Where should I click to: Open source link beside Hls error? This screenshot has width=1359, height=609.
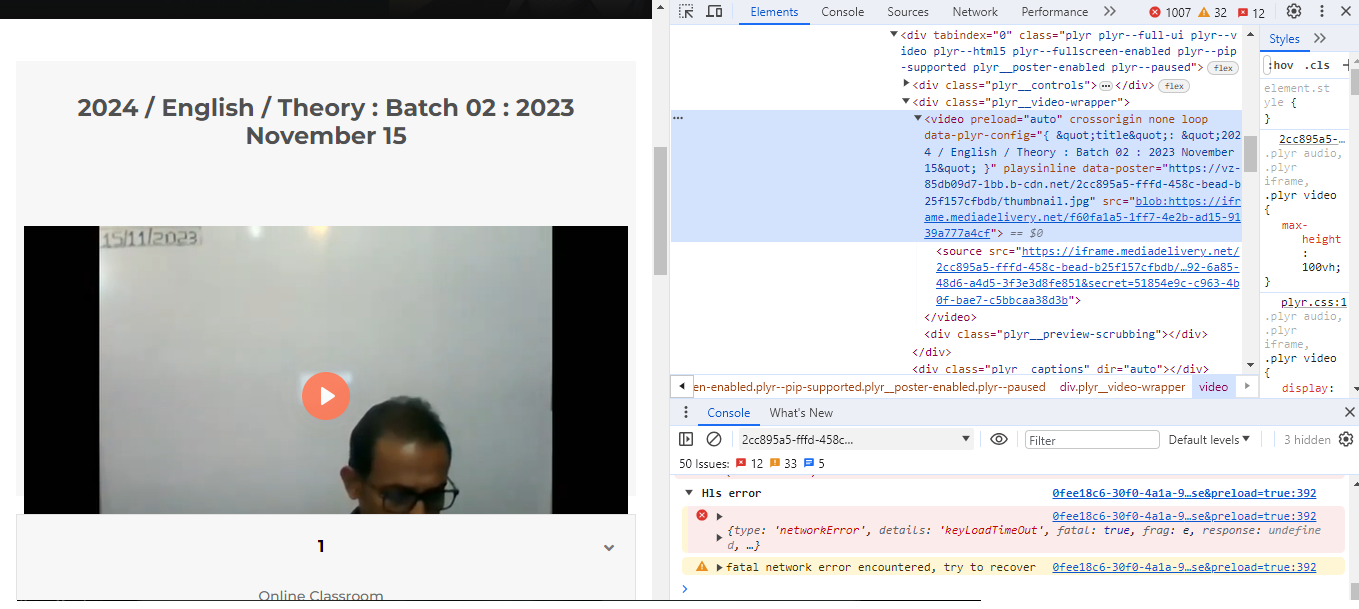pyautogui.click(x=1184, y=493)
